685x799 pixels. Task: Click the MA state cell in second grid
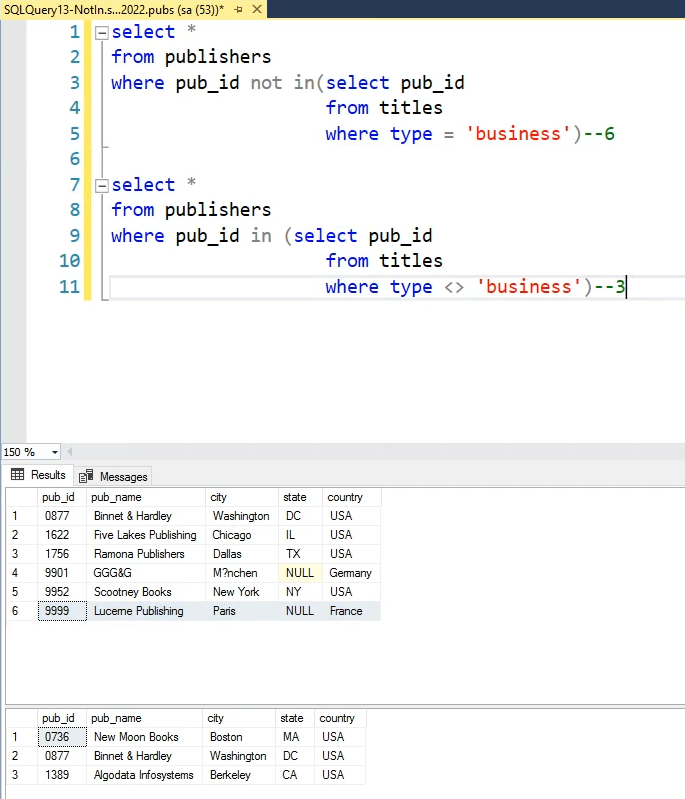point(295,737)
